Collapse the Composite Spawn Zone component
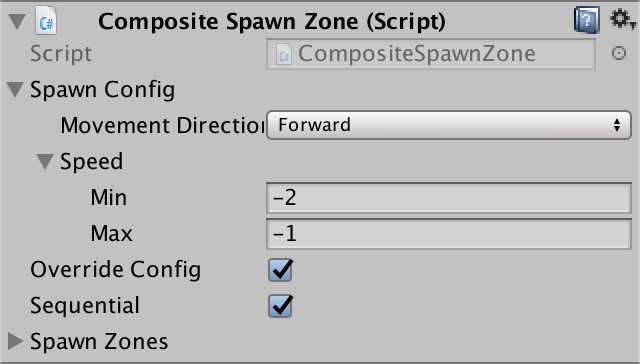Viewport: 640px width, 364px height. pos(17,21)
